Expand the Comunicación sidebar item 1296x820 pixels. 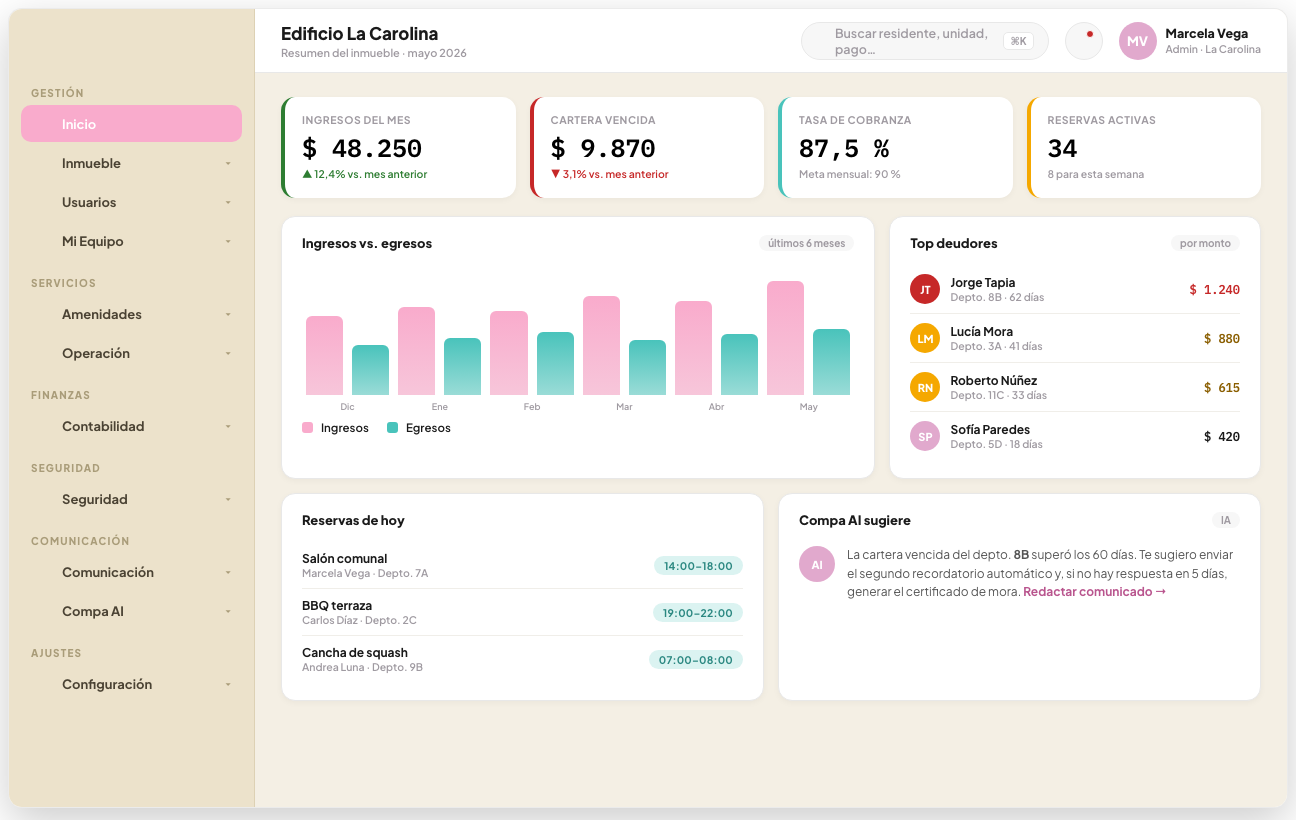(131, 572)
